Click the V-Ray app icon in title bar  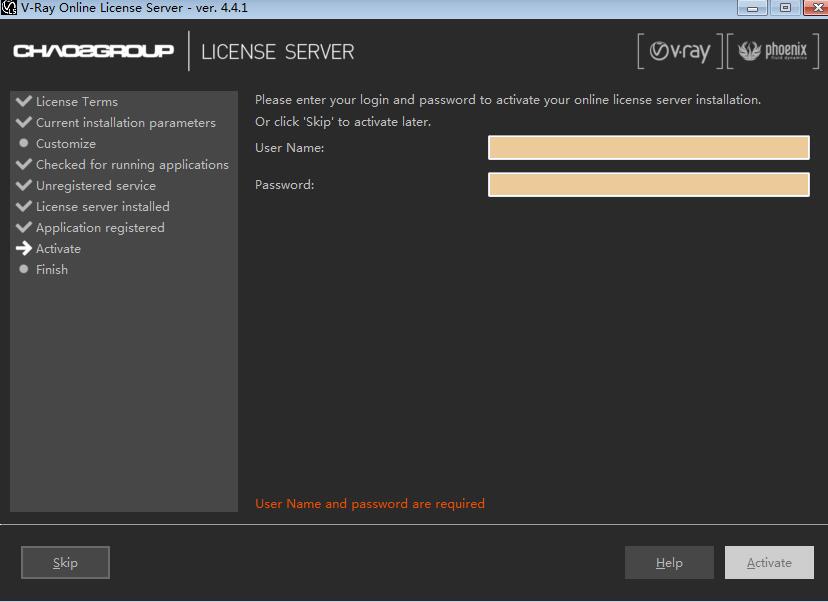(9, 8)
